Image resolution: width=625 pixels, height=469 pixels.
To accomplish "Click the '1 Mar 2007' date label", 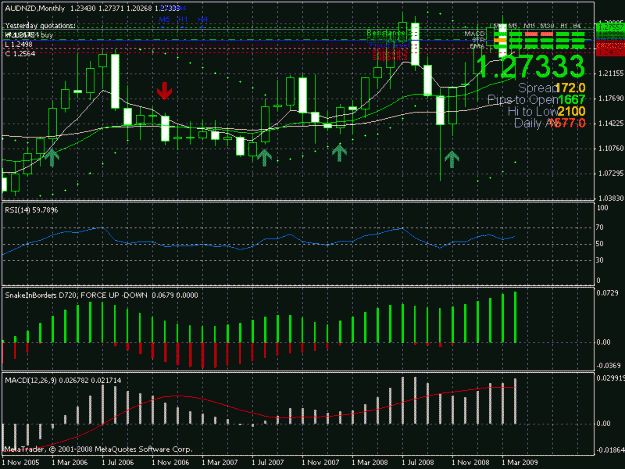I will (x=220, y=463).
